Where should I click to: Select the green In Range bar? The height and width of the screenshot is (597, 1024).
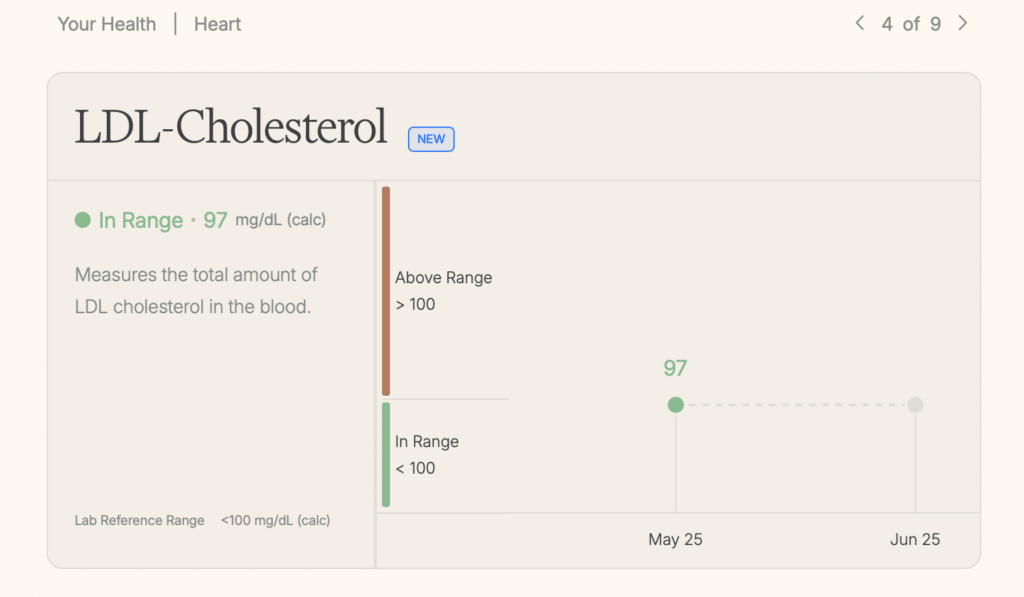[x=386, y=455]
